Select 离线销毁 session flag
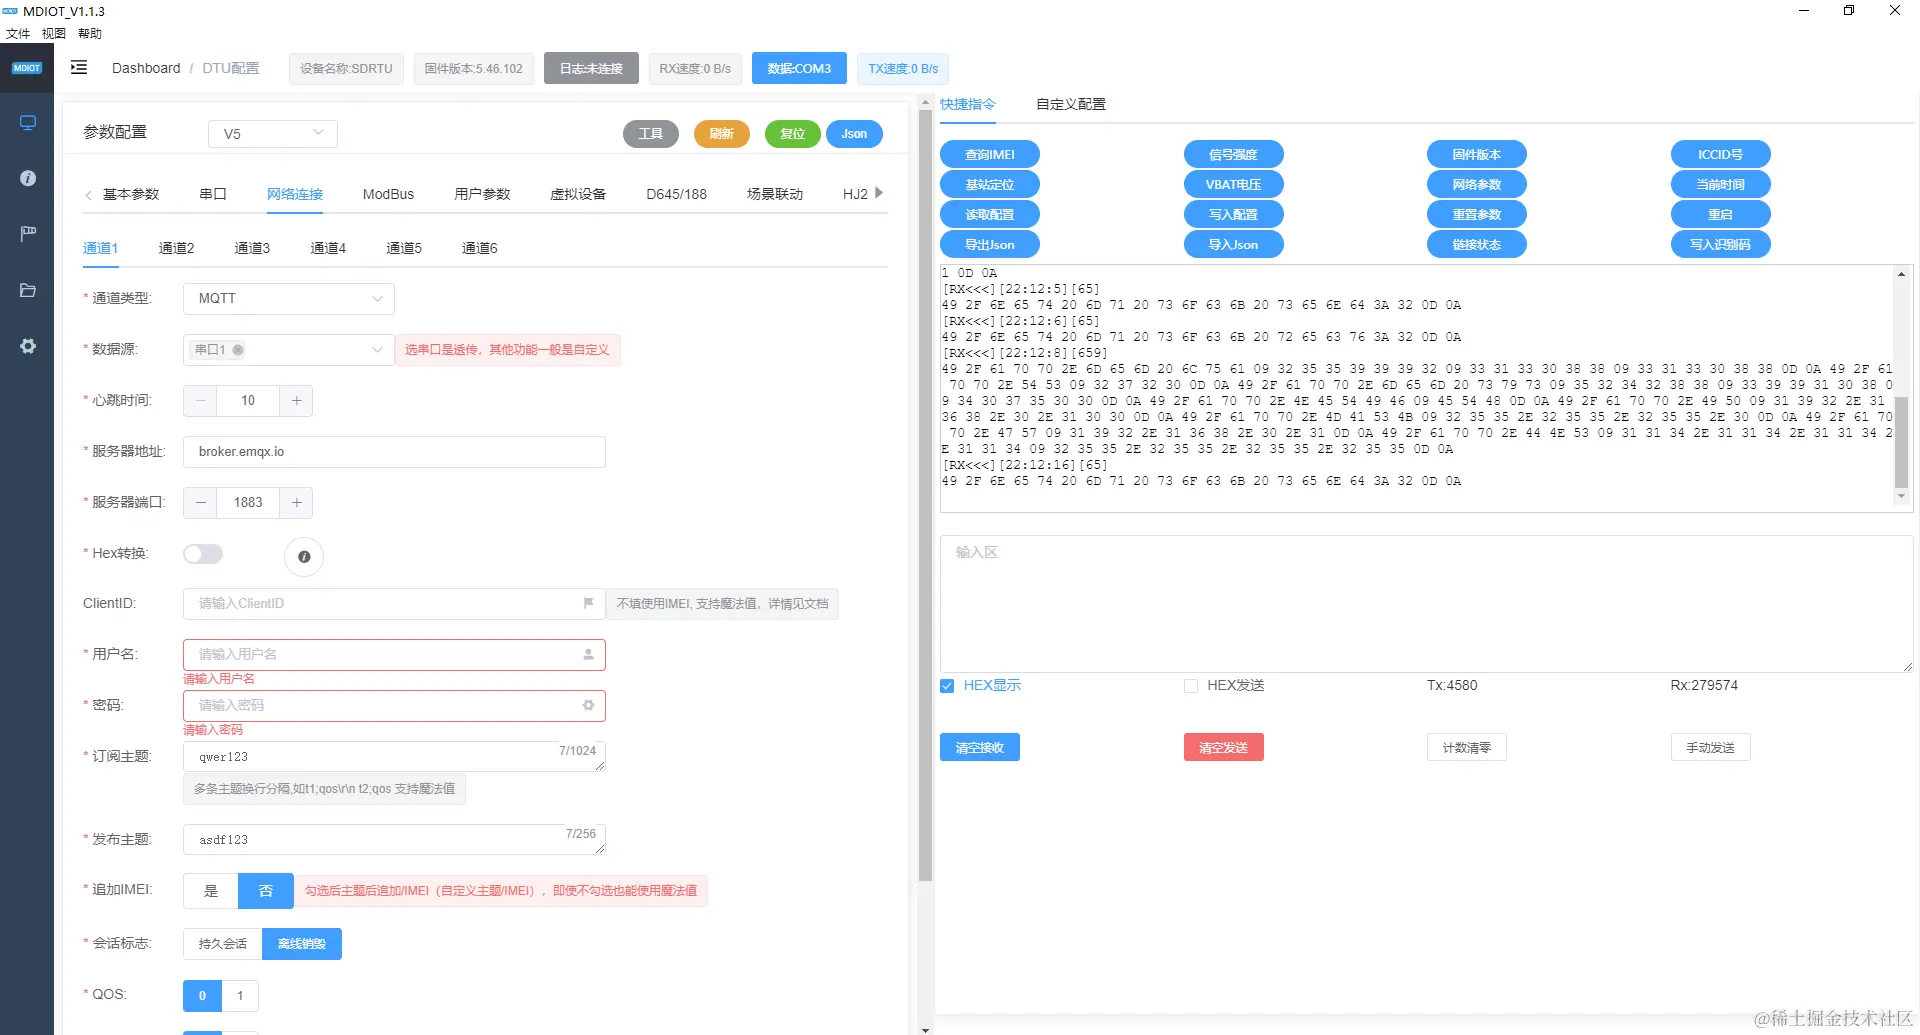This screenshot has width=1920, height=1035. [x=302, y=944]
